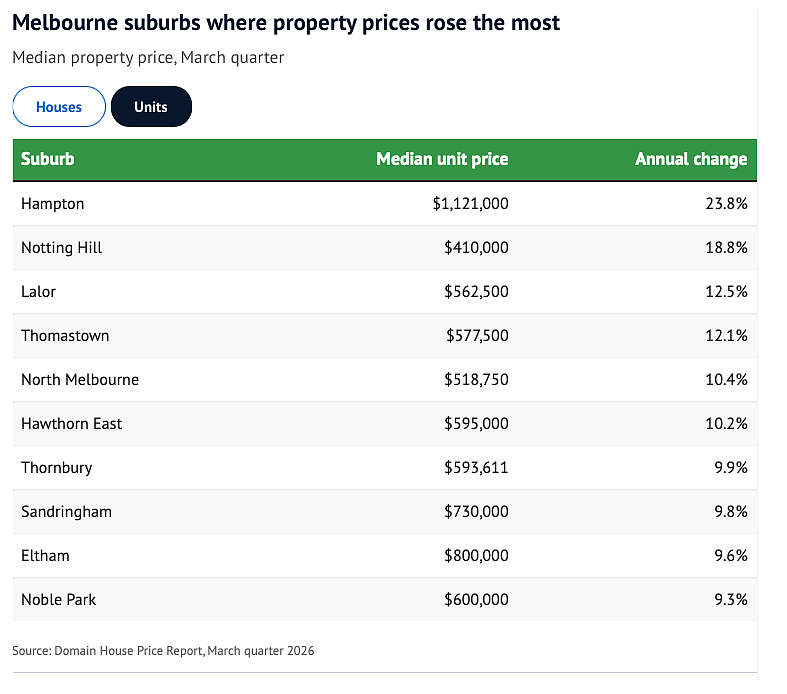The height and width of the screenshot is (694, 787).
Task: Click the Thomastown suburb name
Action: [65, 336]
